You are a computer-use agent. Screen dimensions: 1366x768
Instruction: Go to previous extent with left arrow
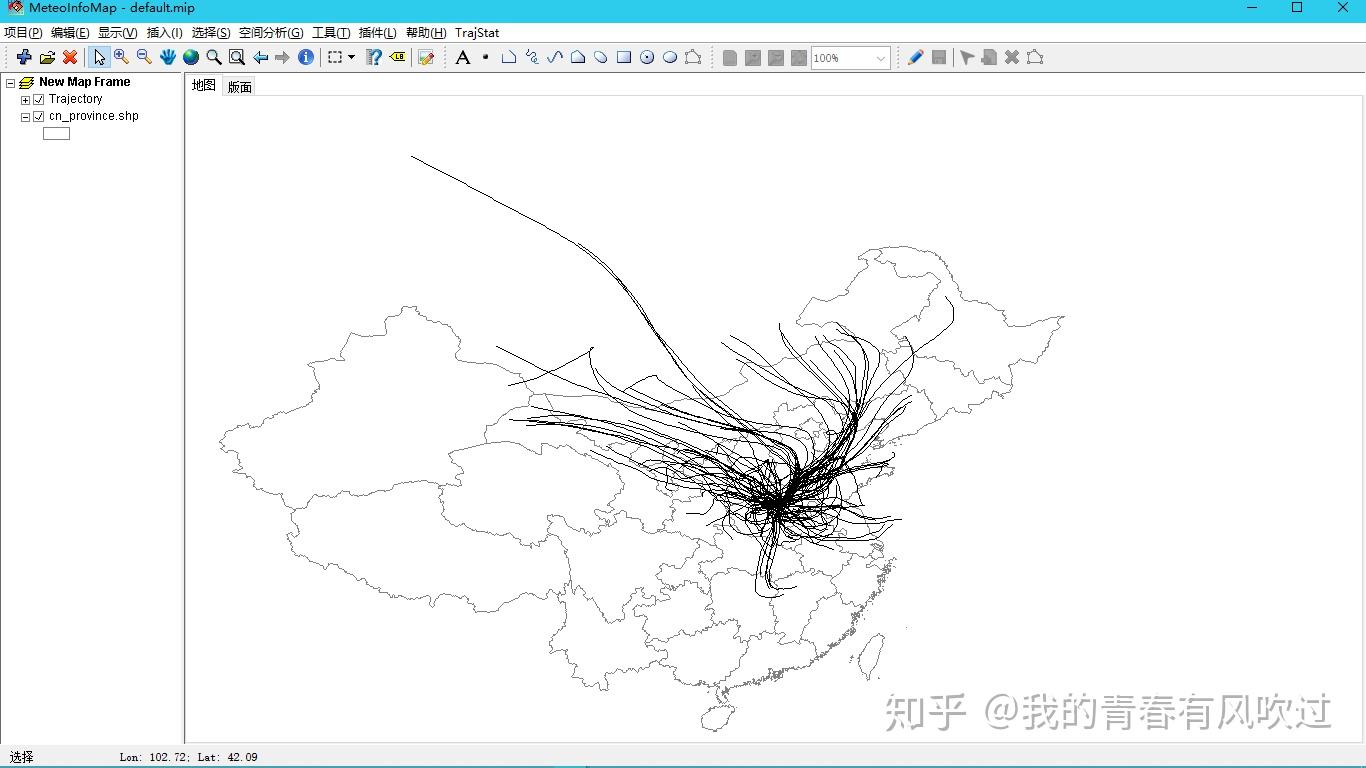(x=260, y=58)
